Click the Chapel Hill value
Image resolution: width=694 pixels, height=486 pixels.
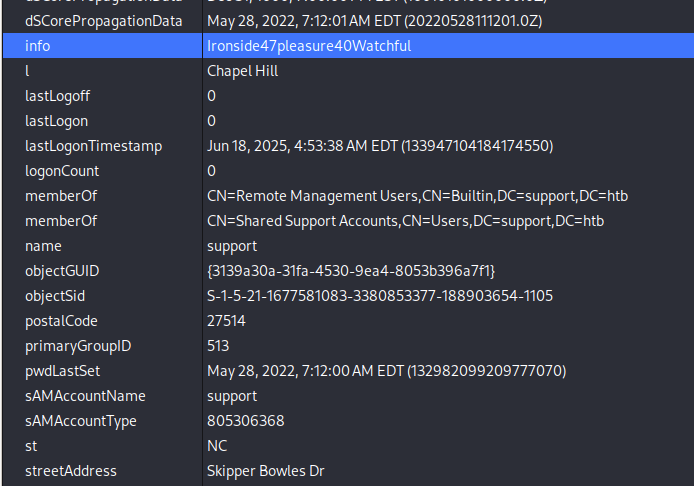[243, 71]
